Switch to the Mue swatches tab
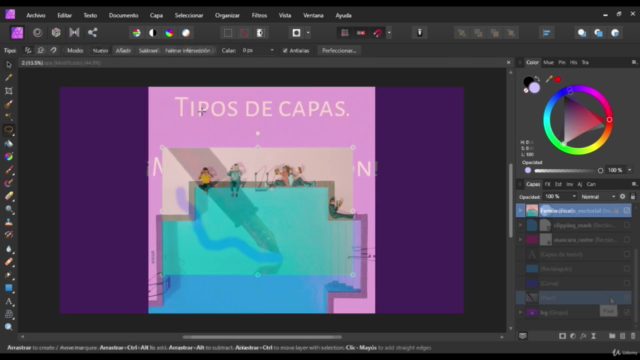The height and width of the screenshot is (360, 640). (548, 62)
